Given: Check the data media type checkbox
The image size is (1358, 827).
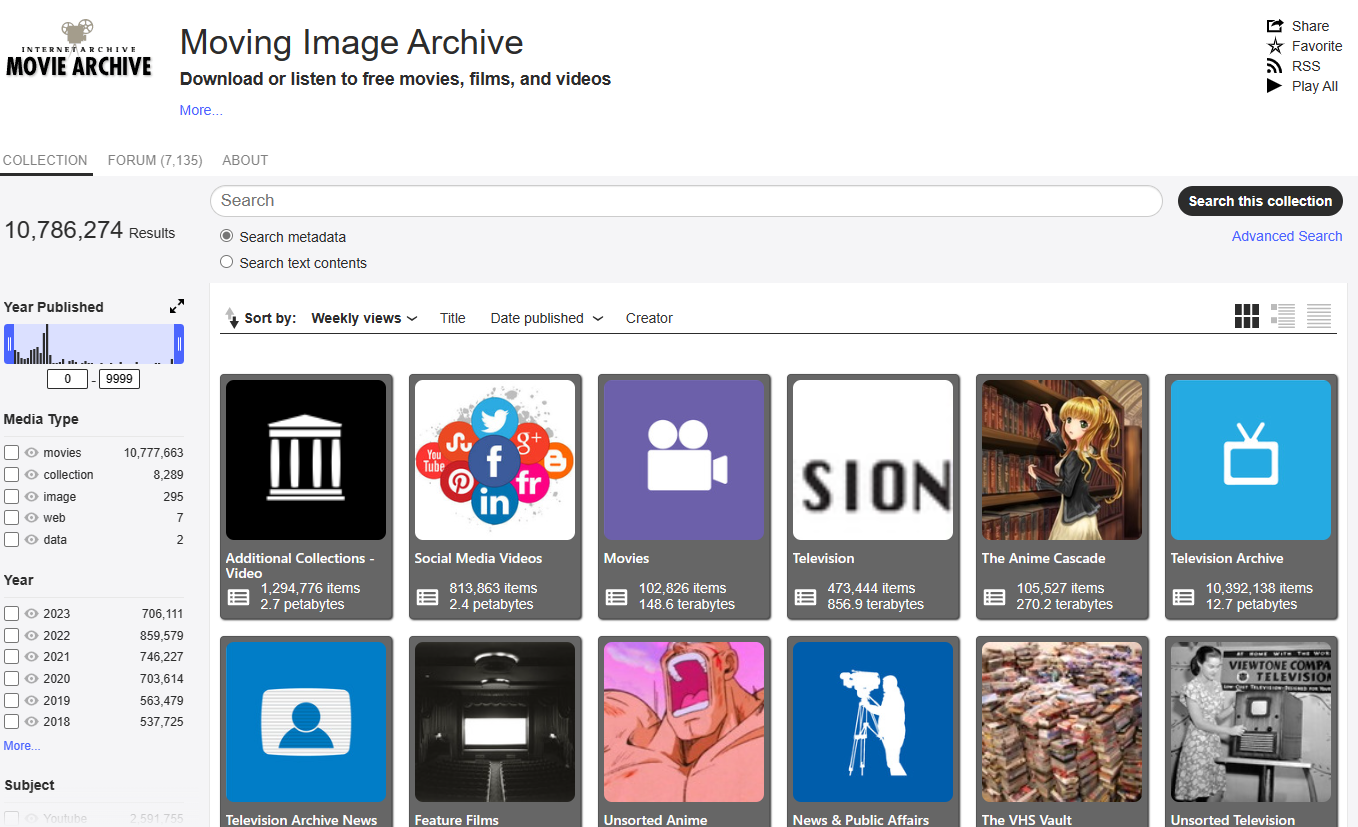Looking at the screenshot, I should pyautogui.click(x=12, y=540).
